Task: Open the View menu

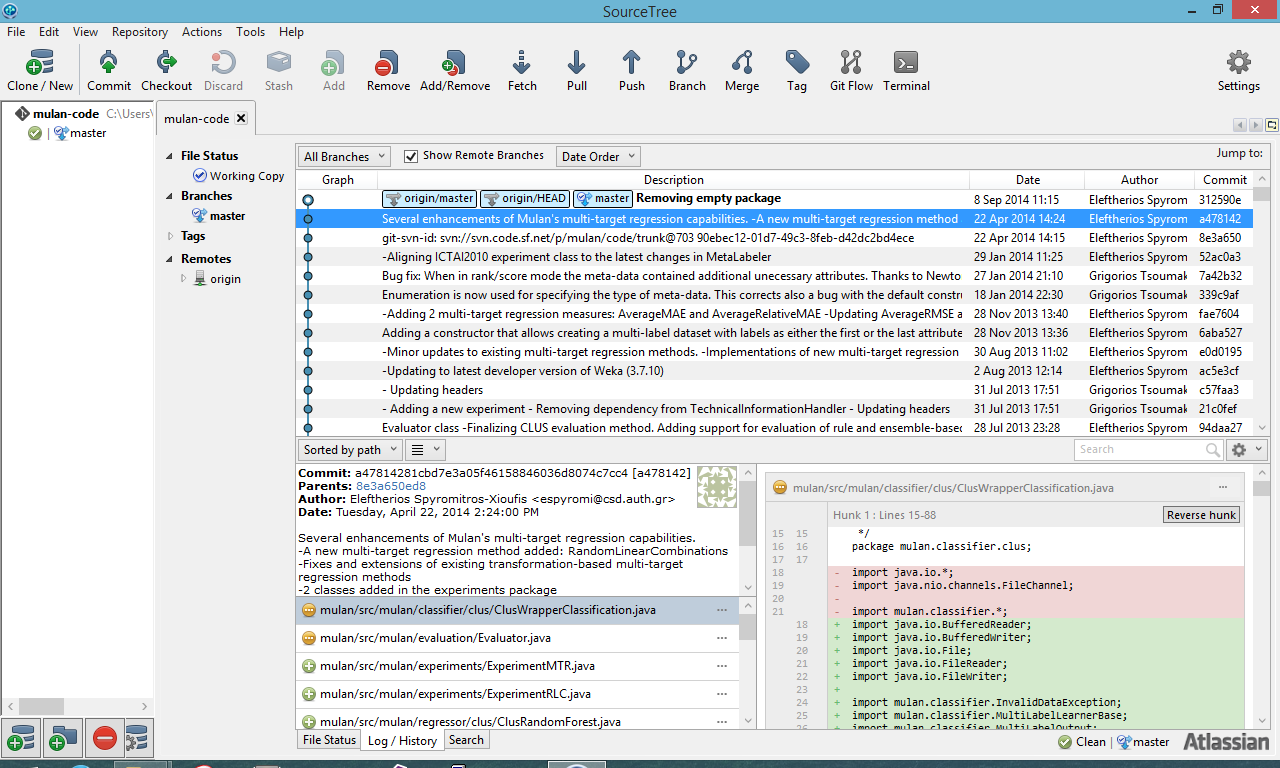Action: point(85,32)
